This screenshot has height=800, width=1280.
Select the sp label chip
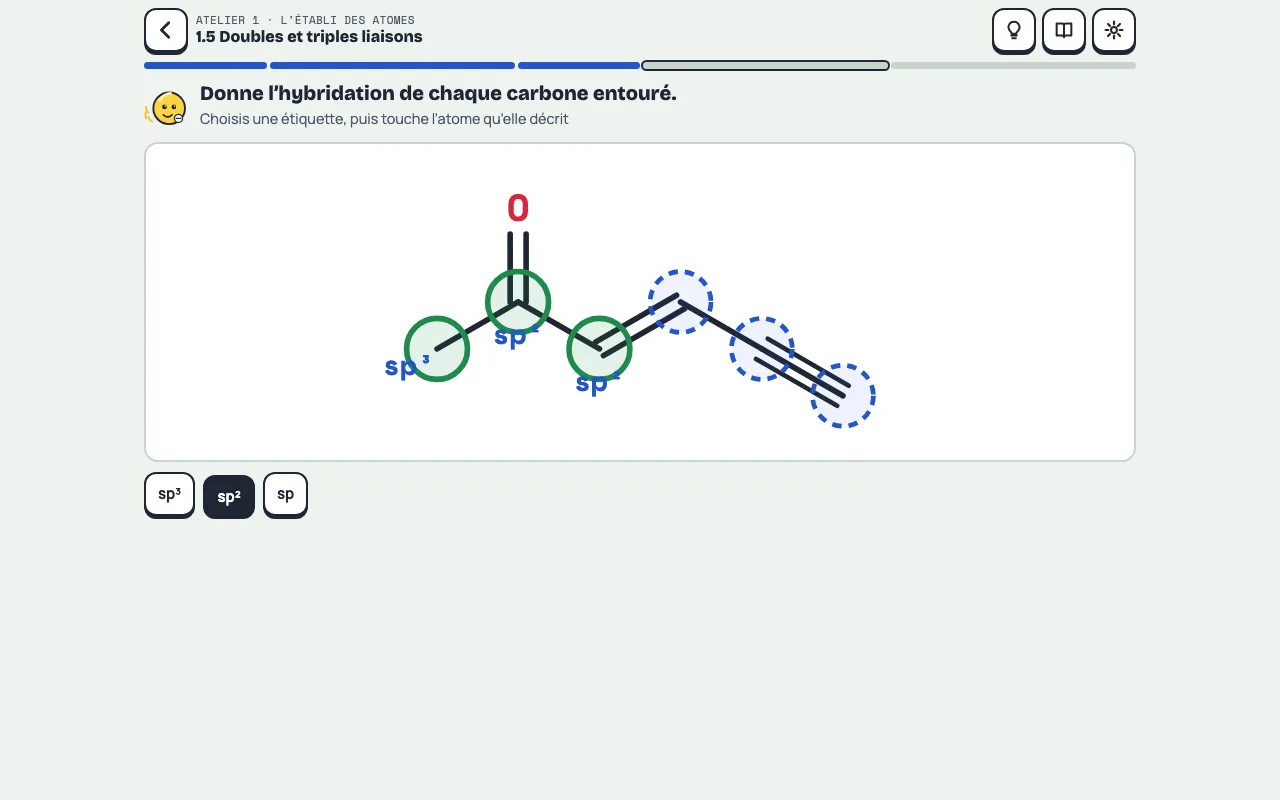pos(286,494)
